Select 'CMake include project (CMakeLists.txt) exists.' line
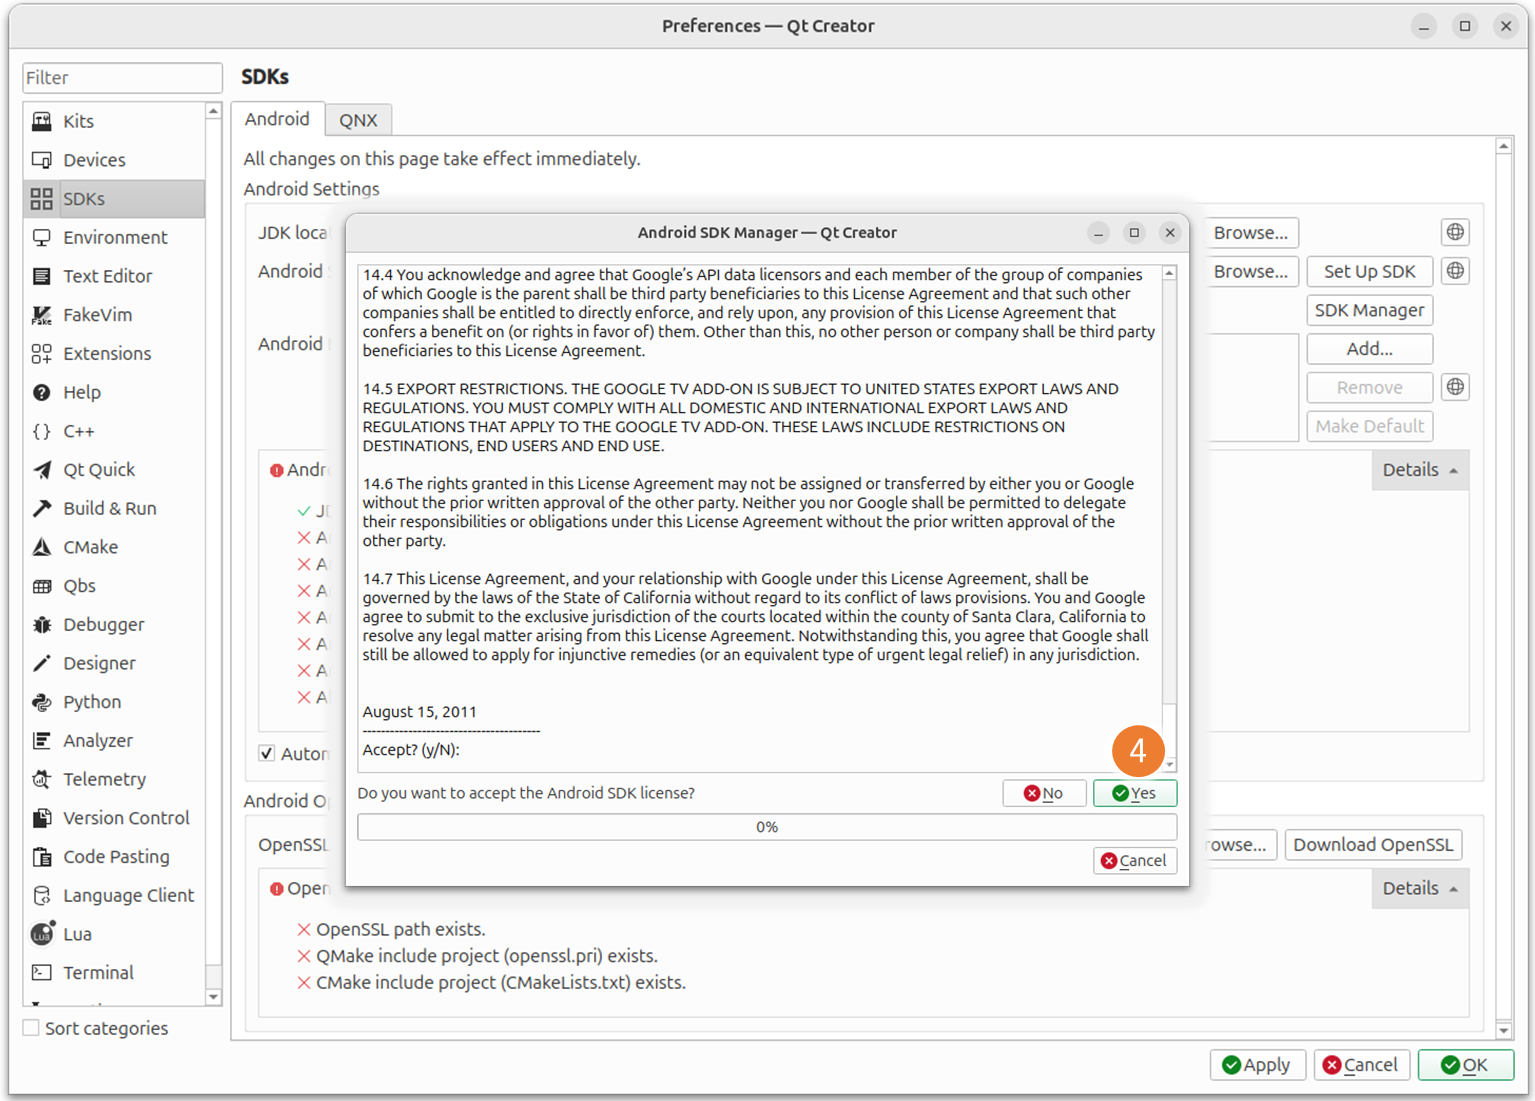The width and height of the screenshot is (1535, 1101). (x=501, y=983)
